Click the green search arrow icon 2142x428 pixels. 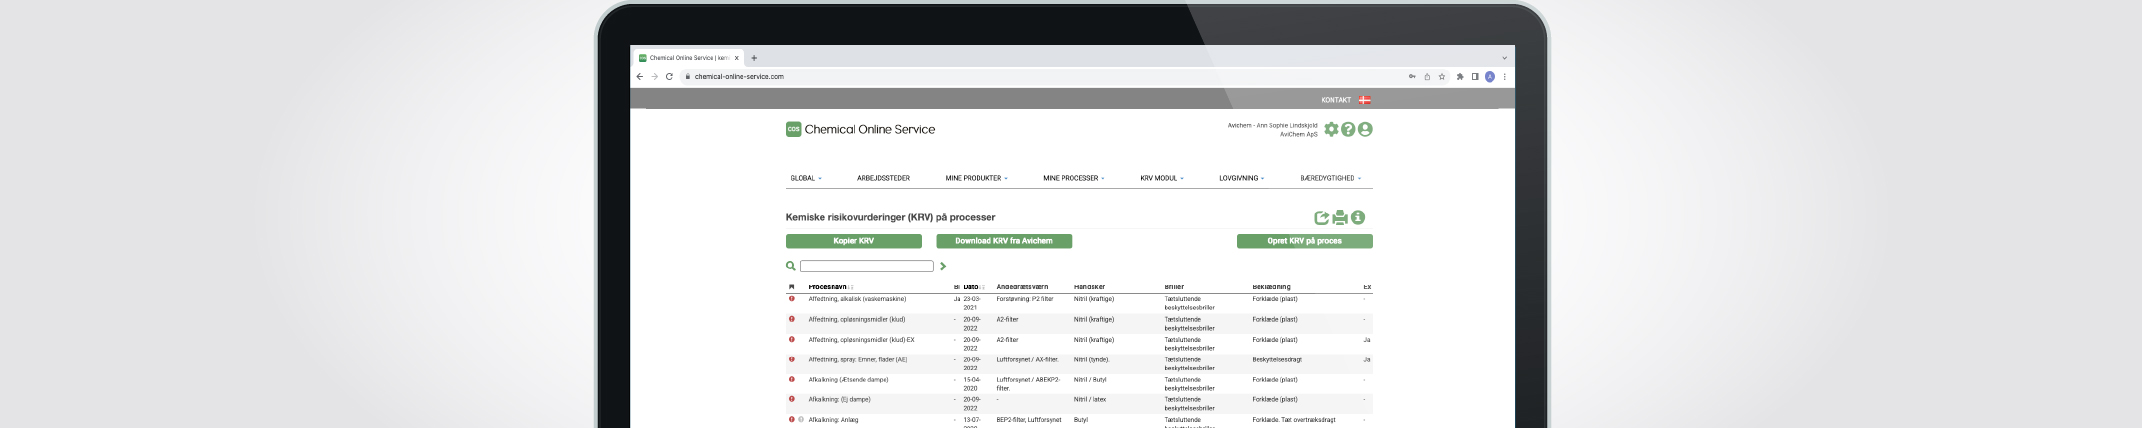[943, 266]
